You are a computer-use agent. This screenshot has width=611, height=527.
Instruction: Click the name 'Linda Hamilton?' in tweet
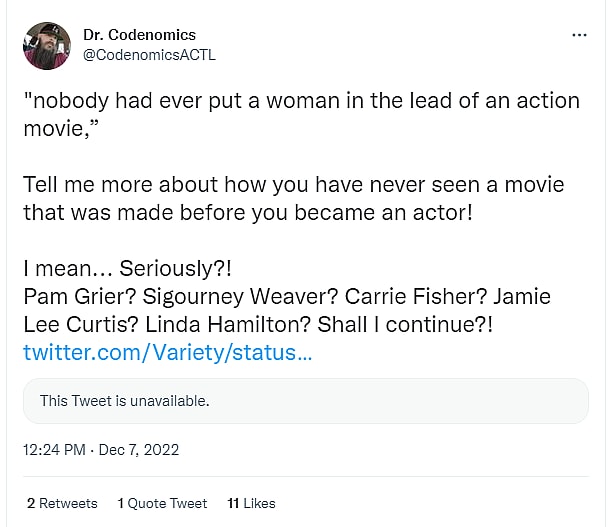click(x=227, y=325)
